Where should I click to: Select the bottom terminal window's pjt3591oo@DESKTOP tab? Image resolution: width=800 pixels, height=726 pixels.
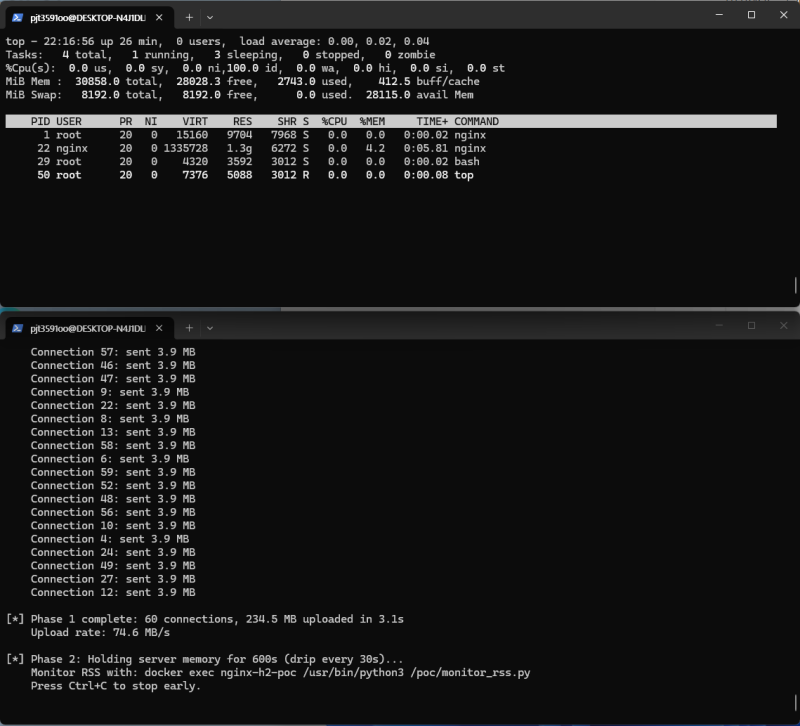point(89,328)
